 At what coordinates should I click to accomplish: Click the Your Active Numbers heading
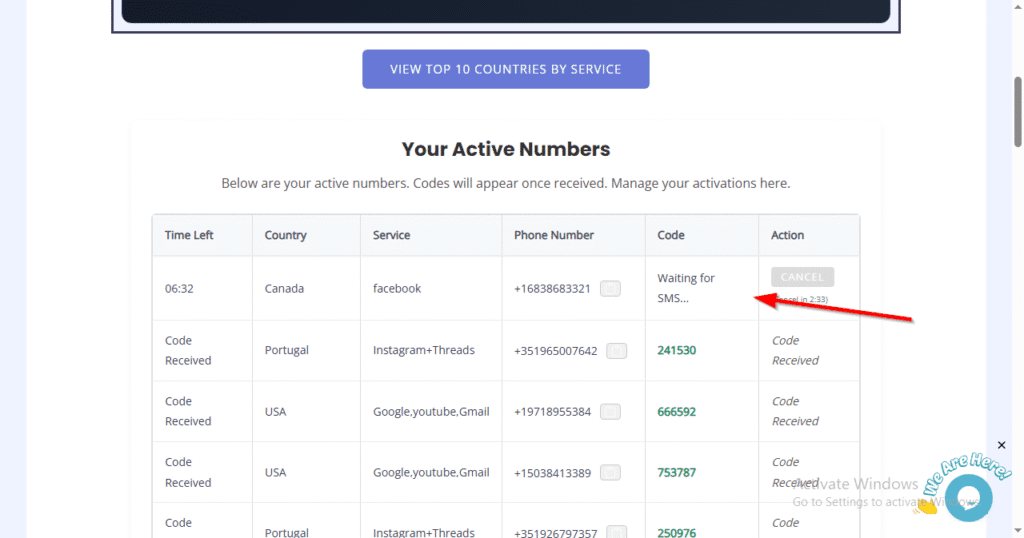pos(506,149)
